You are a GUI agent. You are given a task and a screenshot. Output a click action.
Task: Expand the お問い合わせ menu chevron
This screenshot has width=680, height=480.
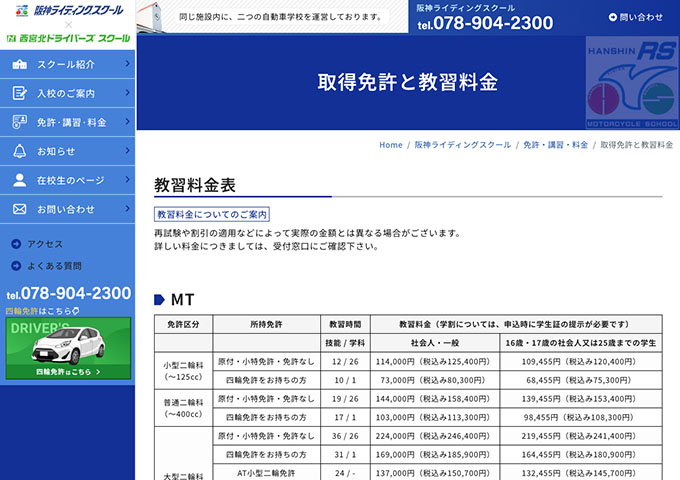(128, 209)
